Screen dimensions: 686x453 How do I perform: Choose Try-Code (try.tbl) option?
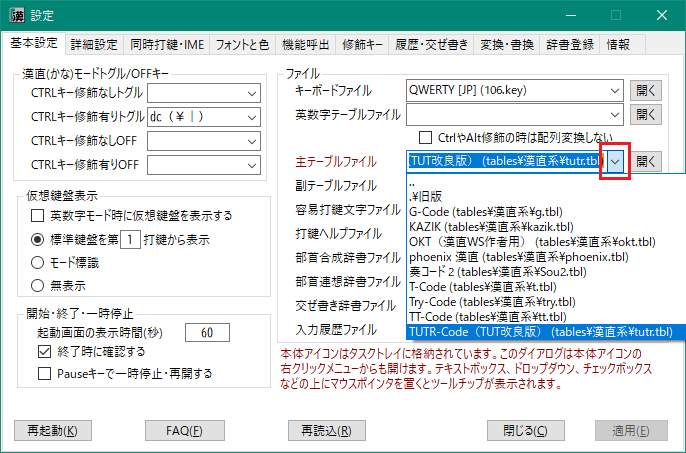coord(546,302)
